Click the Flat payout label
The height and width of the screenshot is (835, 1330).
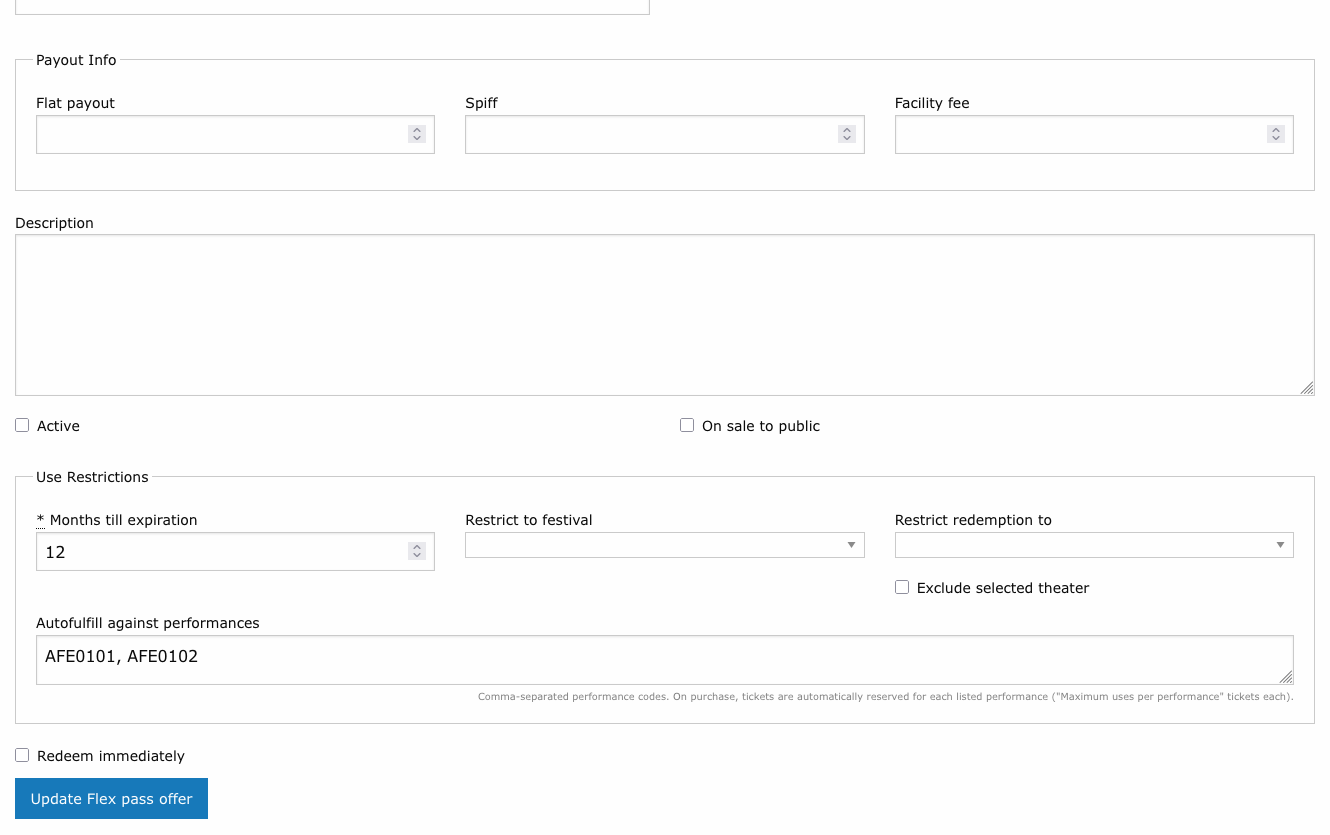click(x=75, y=103)
